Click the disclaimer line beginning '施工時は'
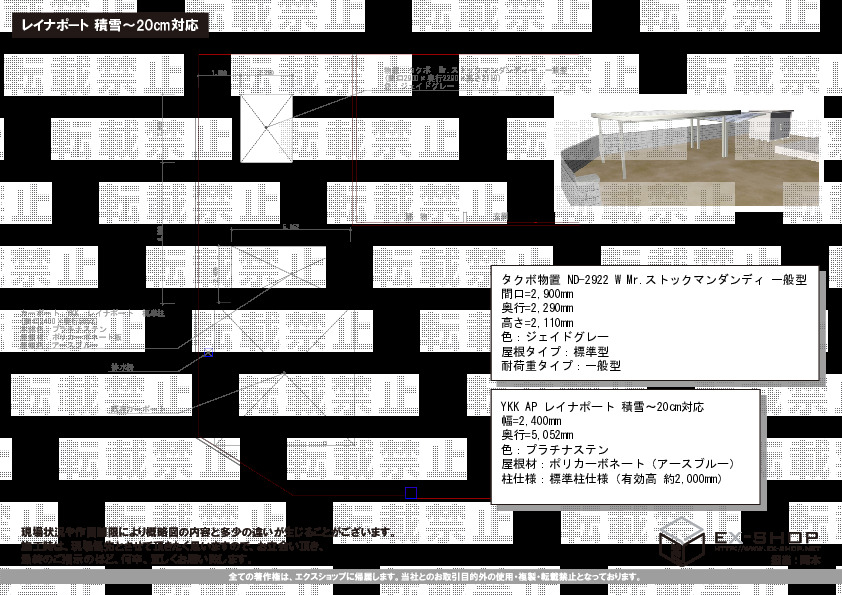Viewport: 842px width, 595px height. click(x=173, y=546)
